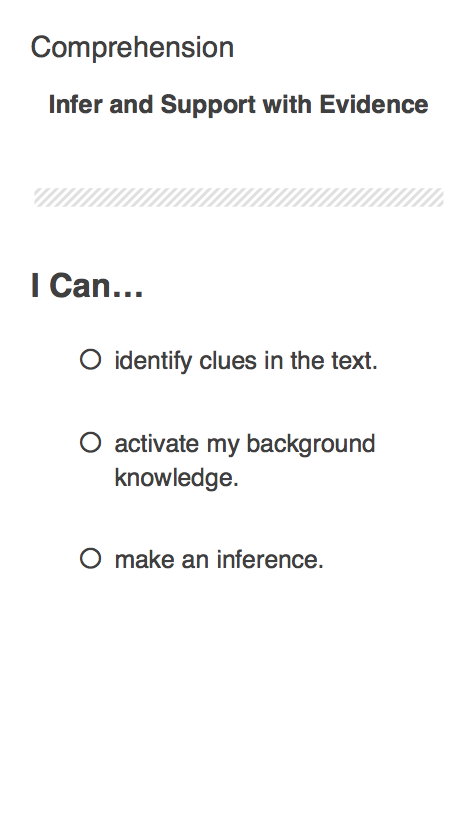Select the word activate in second item

click(157, 444)
